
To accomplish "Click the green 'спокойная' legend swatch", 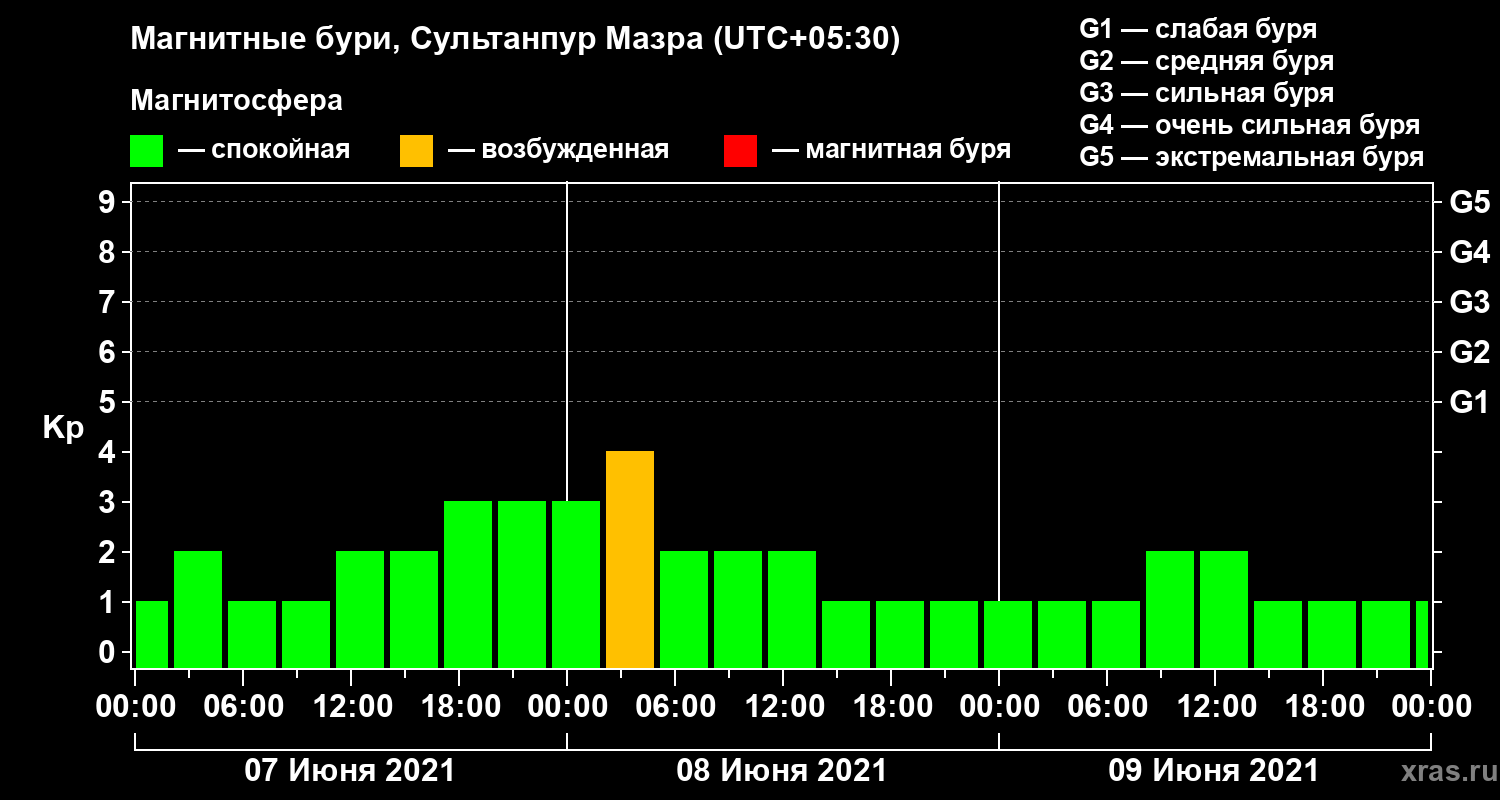I will point(146,151).
